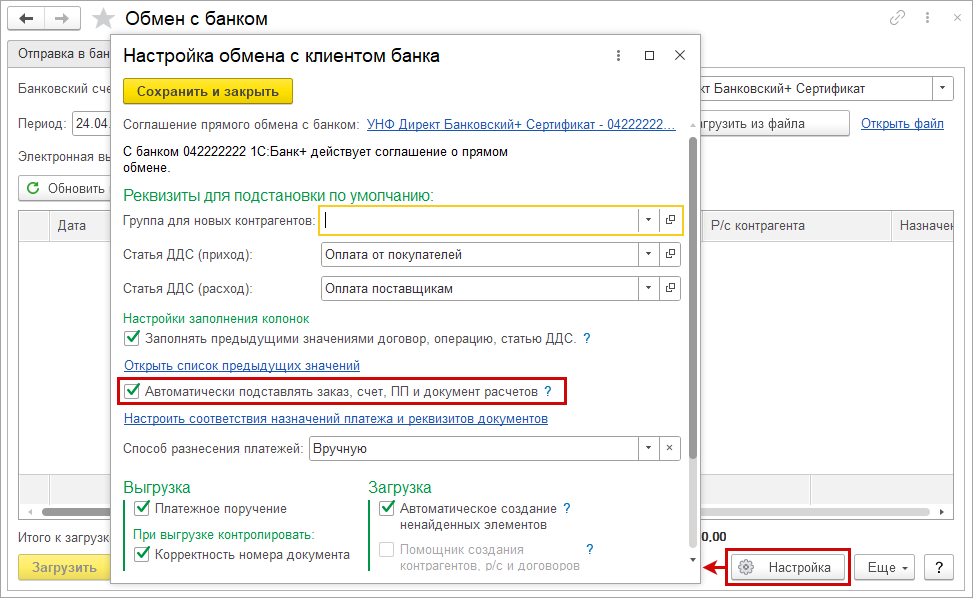This screenshot has width=973, height=598.
Task: Open the income DDS article form icon
Action: [671, 255]
